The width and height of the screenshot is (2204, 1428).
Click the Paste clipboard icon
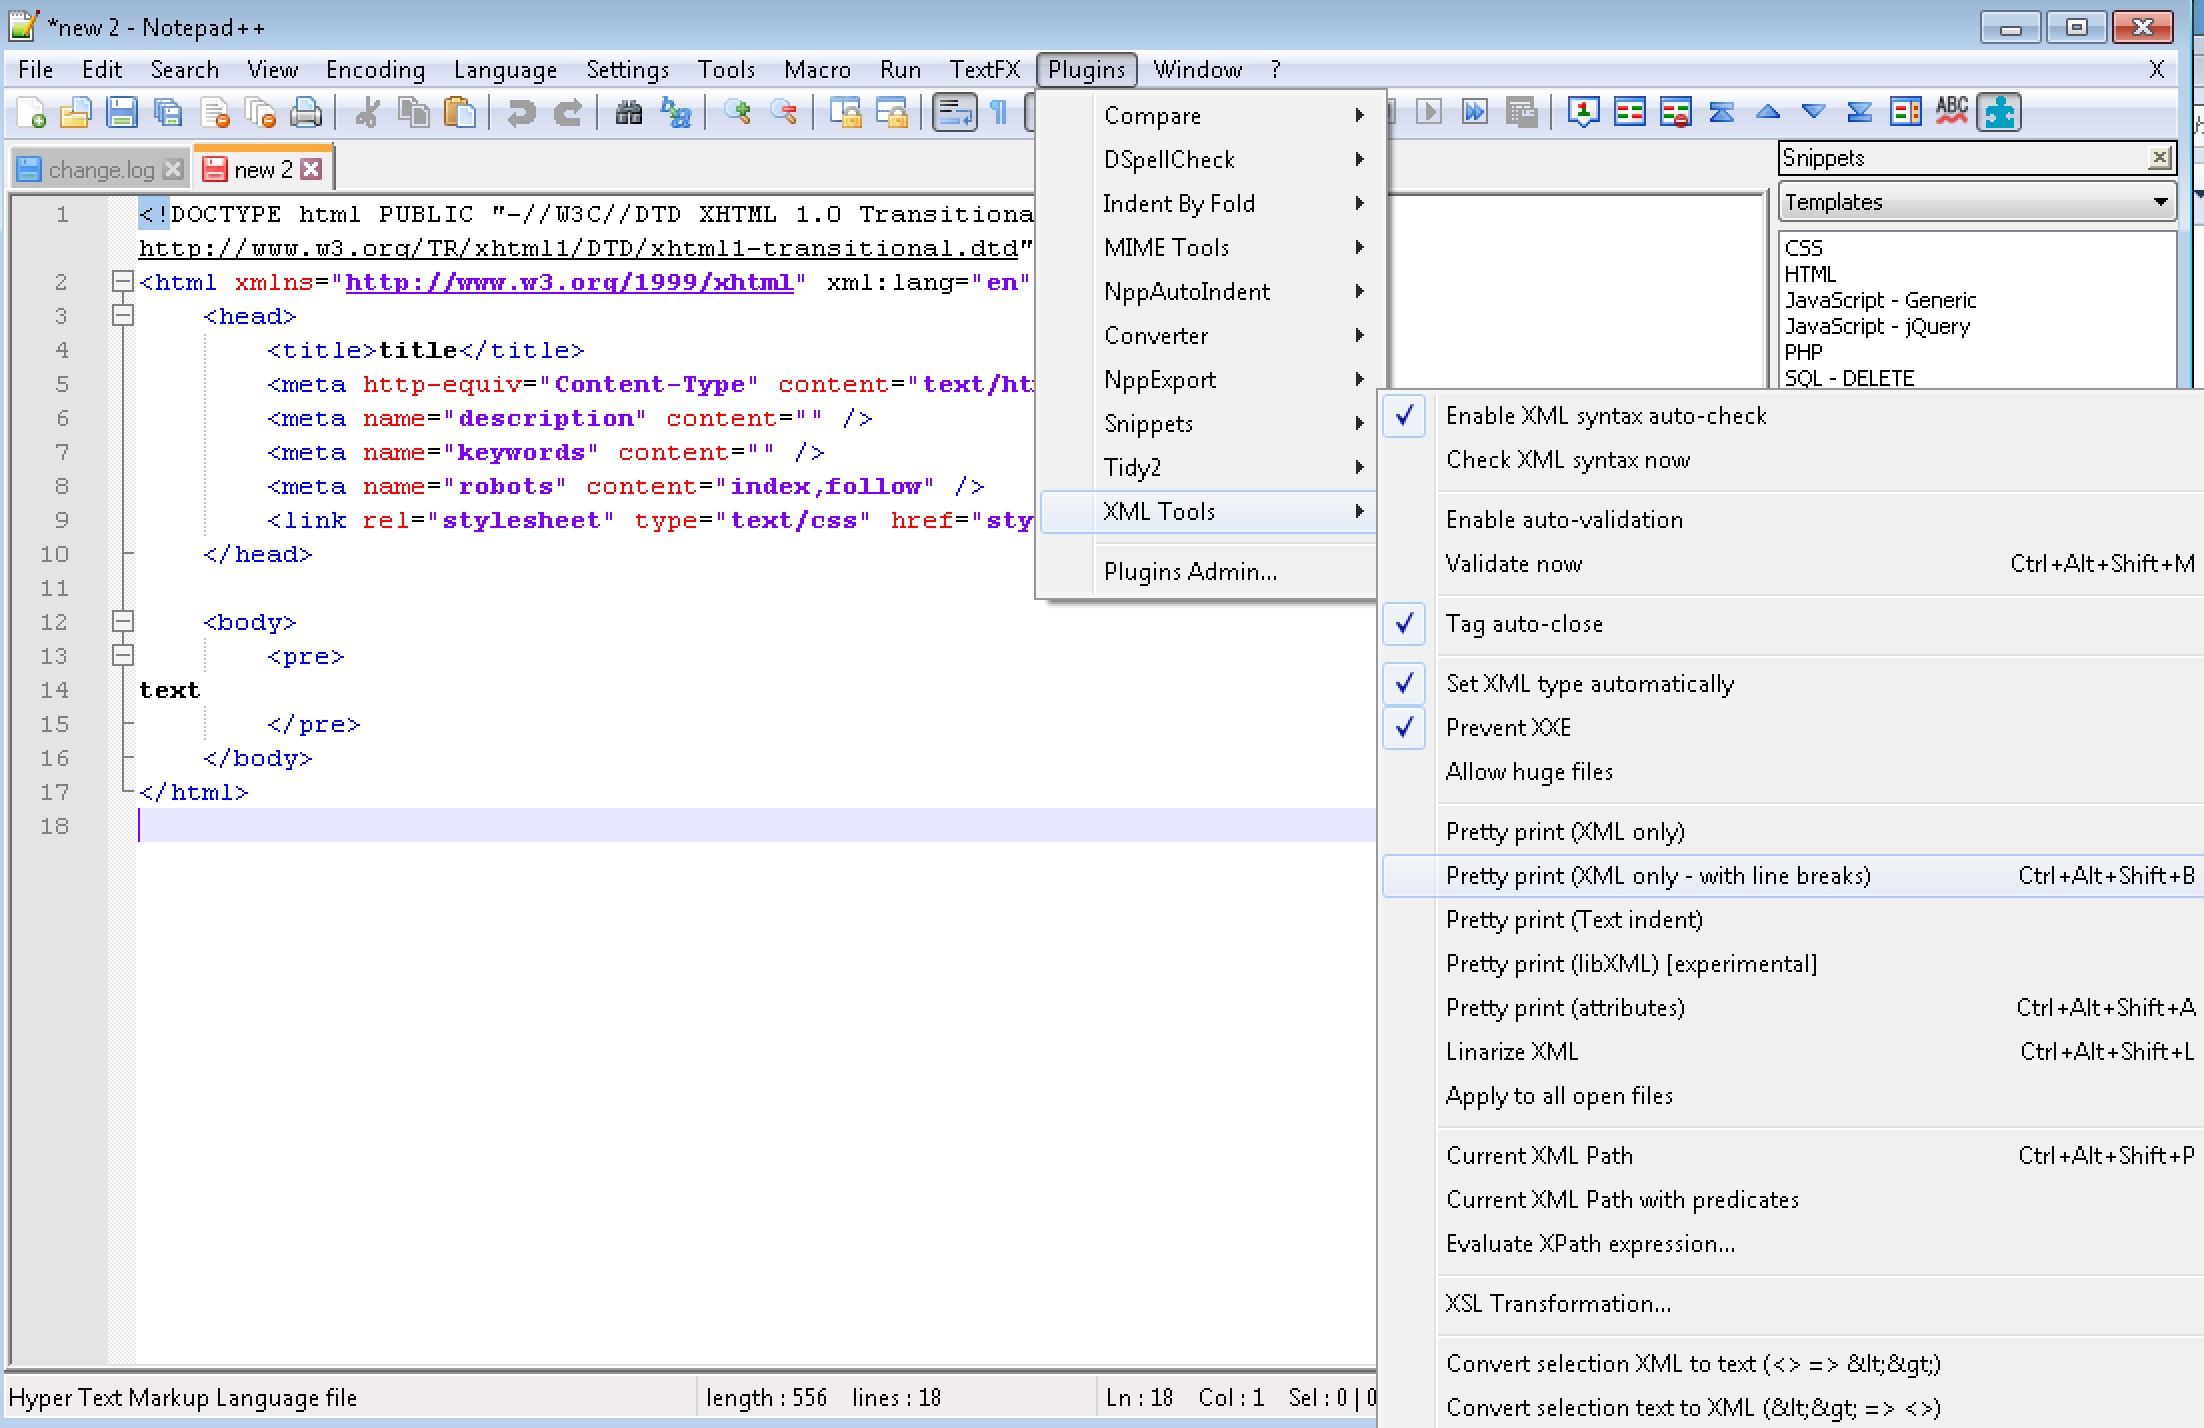coord(459,113)
